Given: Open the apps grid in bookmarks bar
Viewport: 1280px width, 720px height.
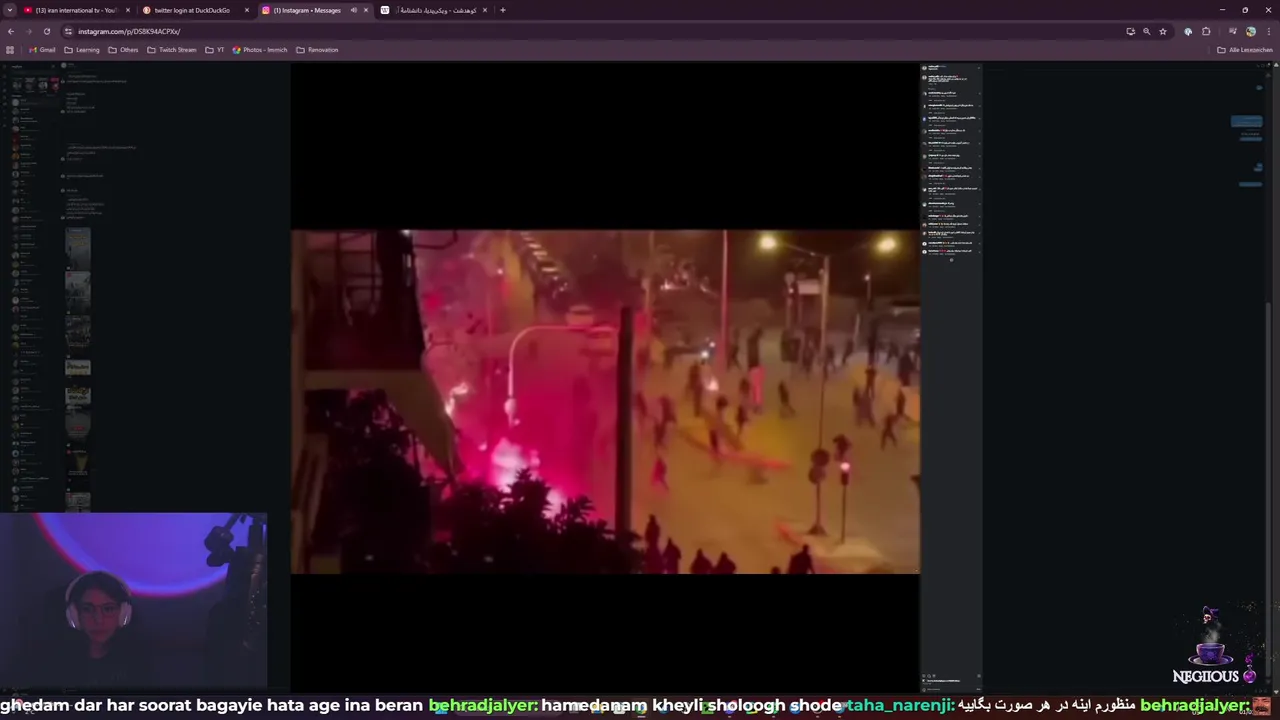Looking at the screenshot, I should 10,50.
